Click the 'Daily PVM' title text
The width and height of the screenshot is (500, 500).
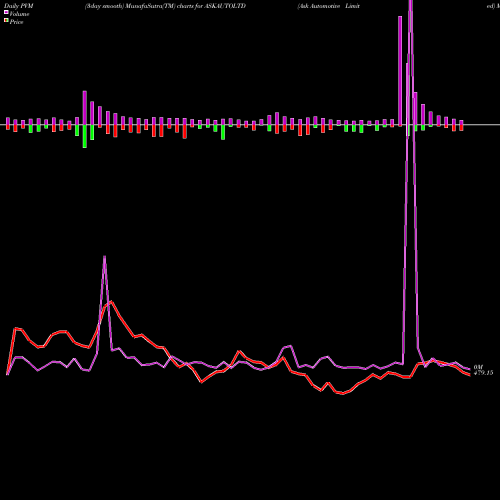point(19,6)
